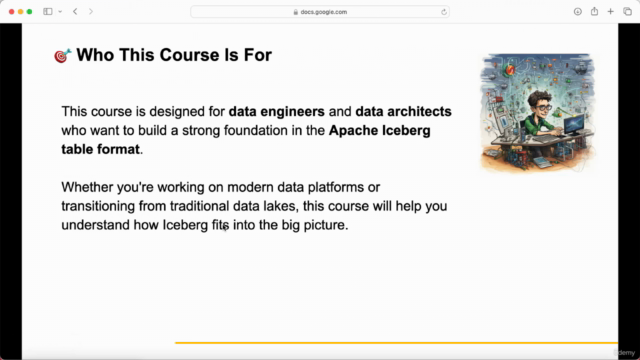Screen dimensions: 640x360
Task: Reload the page using the refresh icon
Action: pyautogui.click(x=444, y=12)
